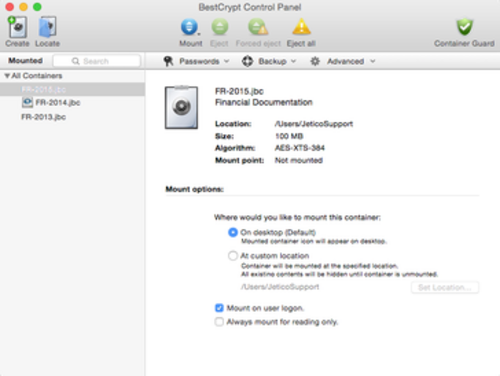
Task: Mount the selected container
Action: (x=190, y=27)
